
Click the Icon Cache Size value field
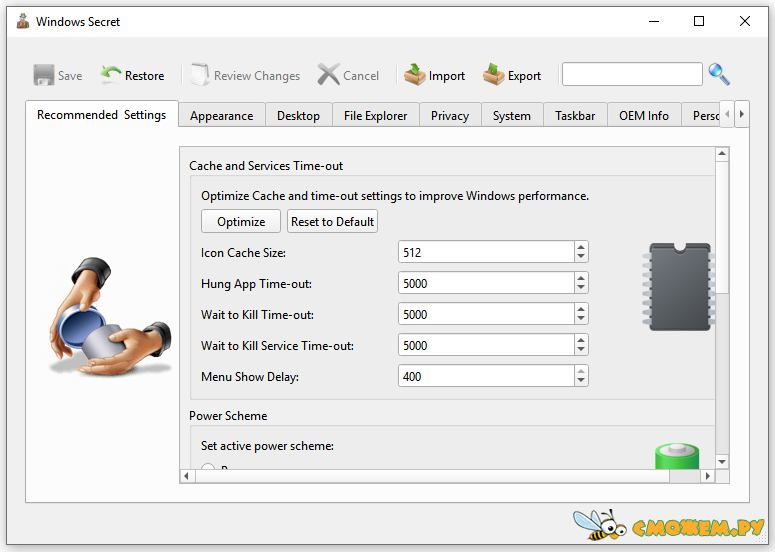486,253
